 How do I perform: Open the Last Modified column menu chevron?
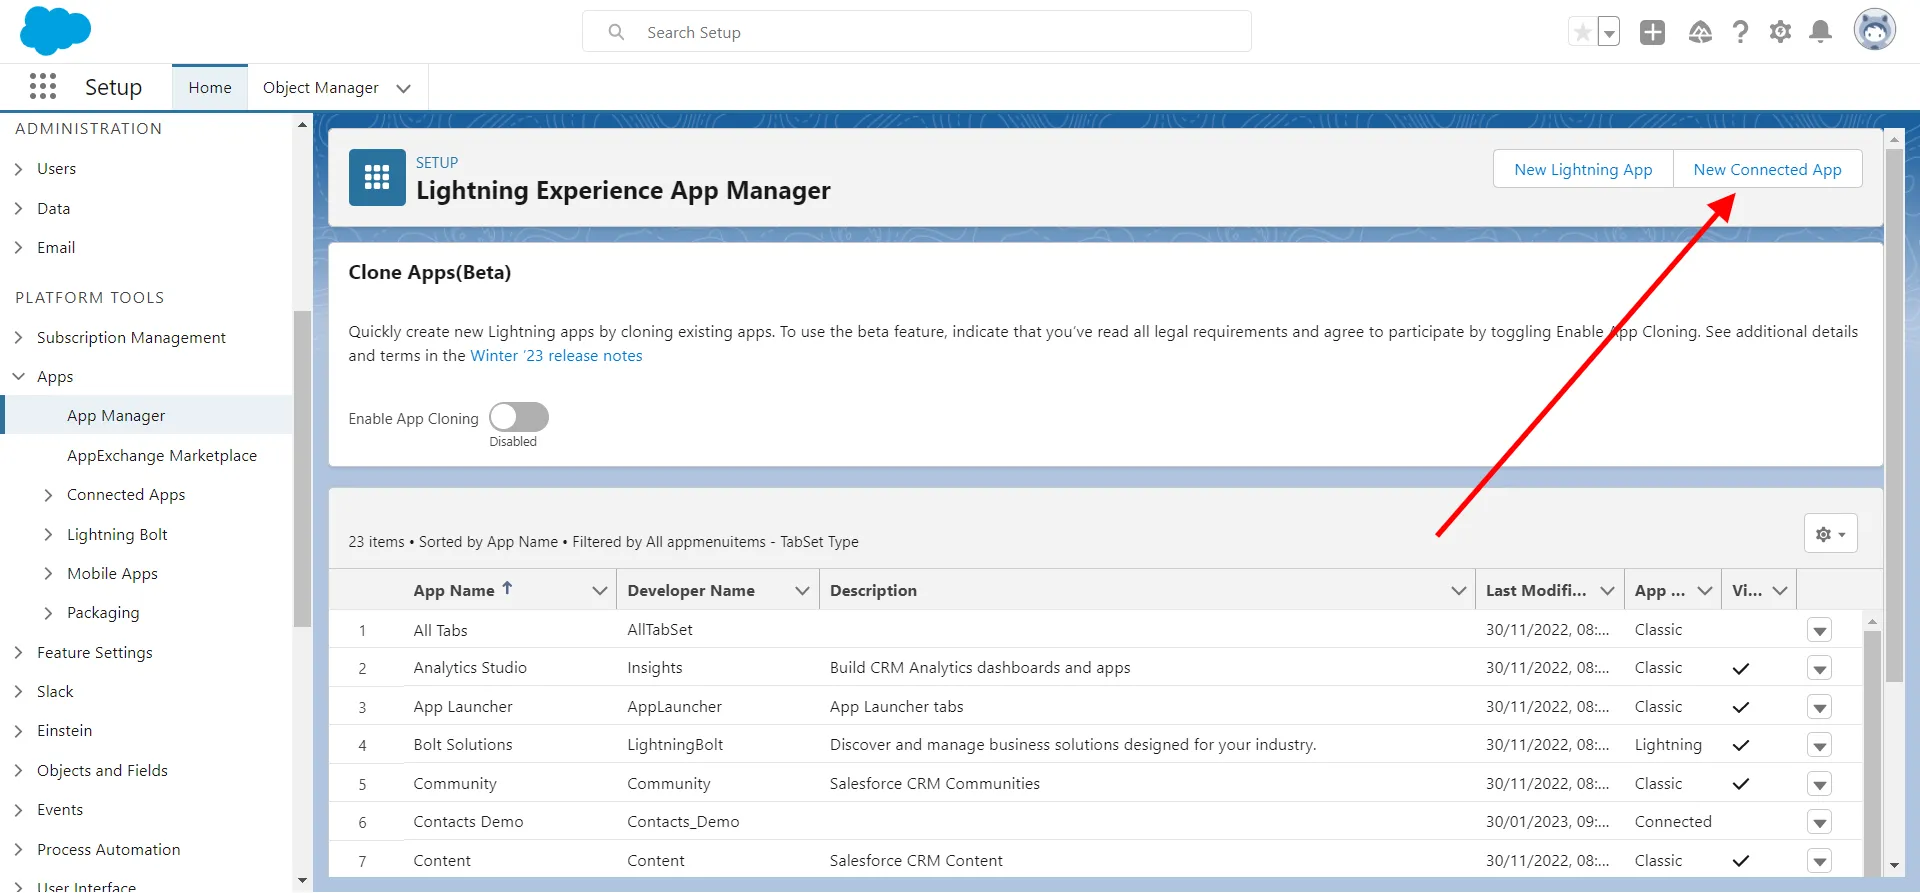point(1607,591)
